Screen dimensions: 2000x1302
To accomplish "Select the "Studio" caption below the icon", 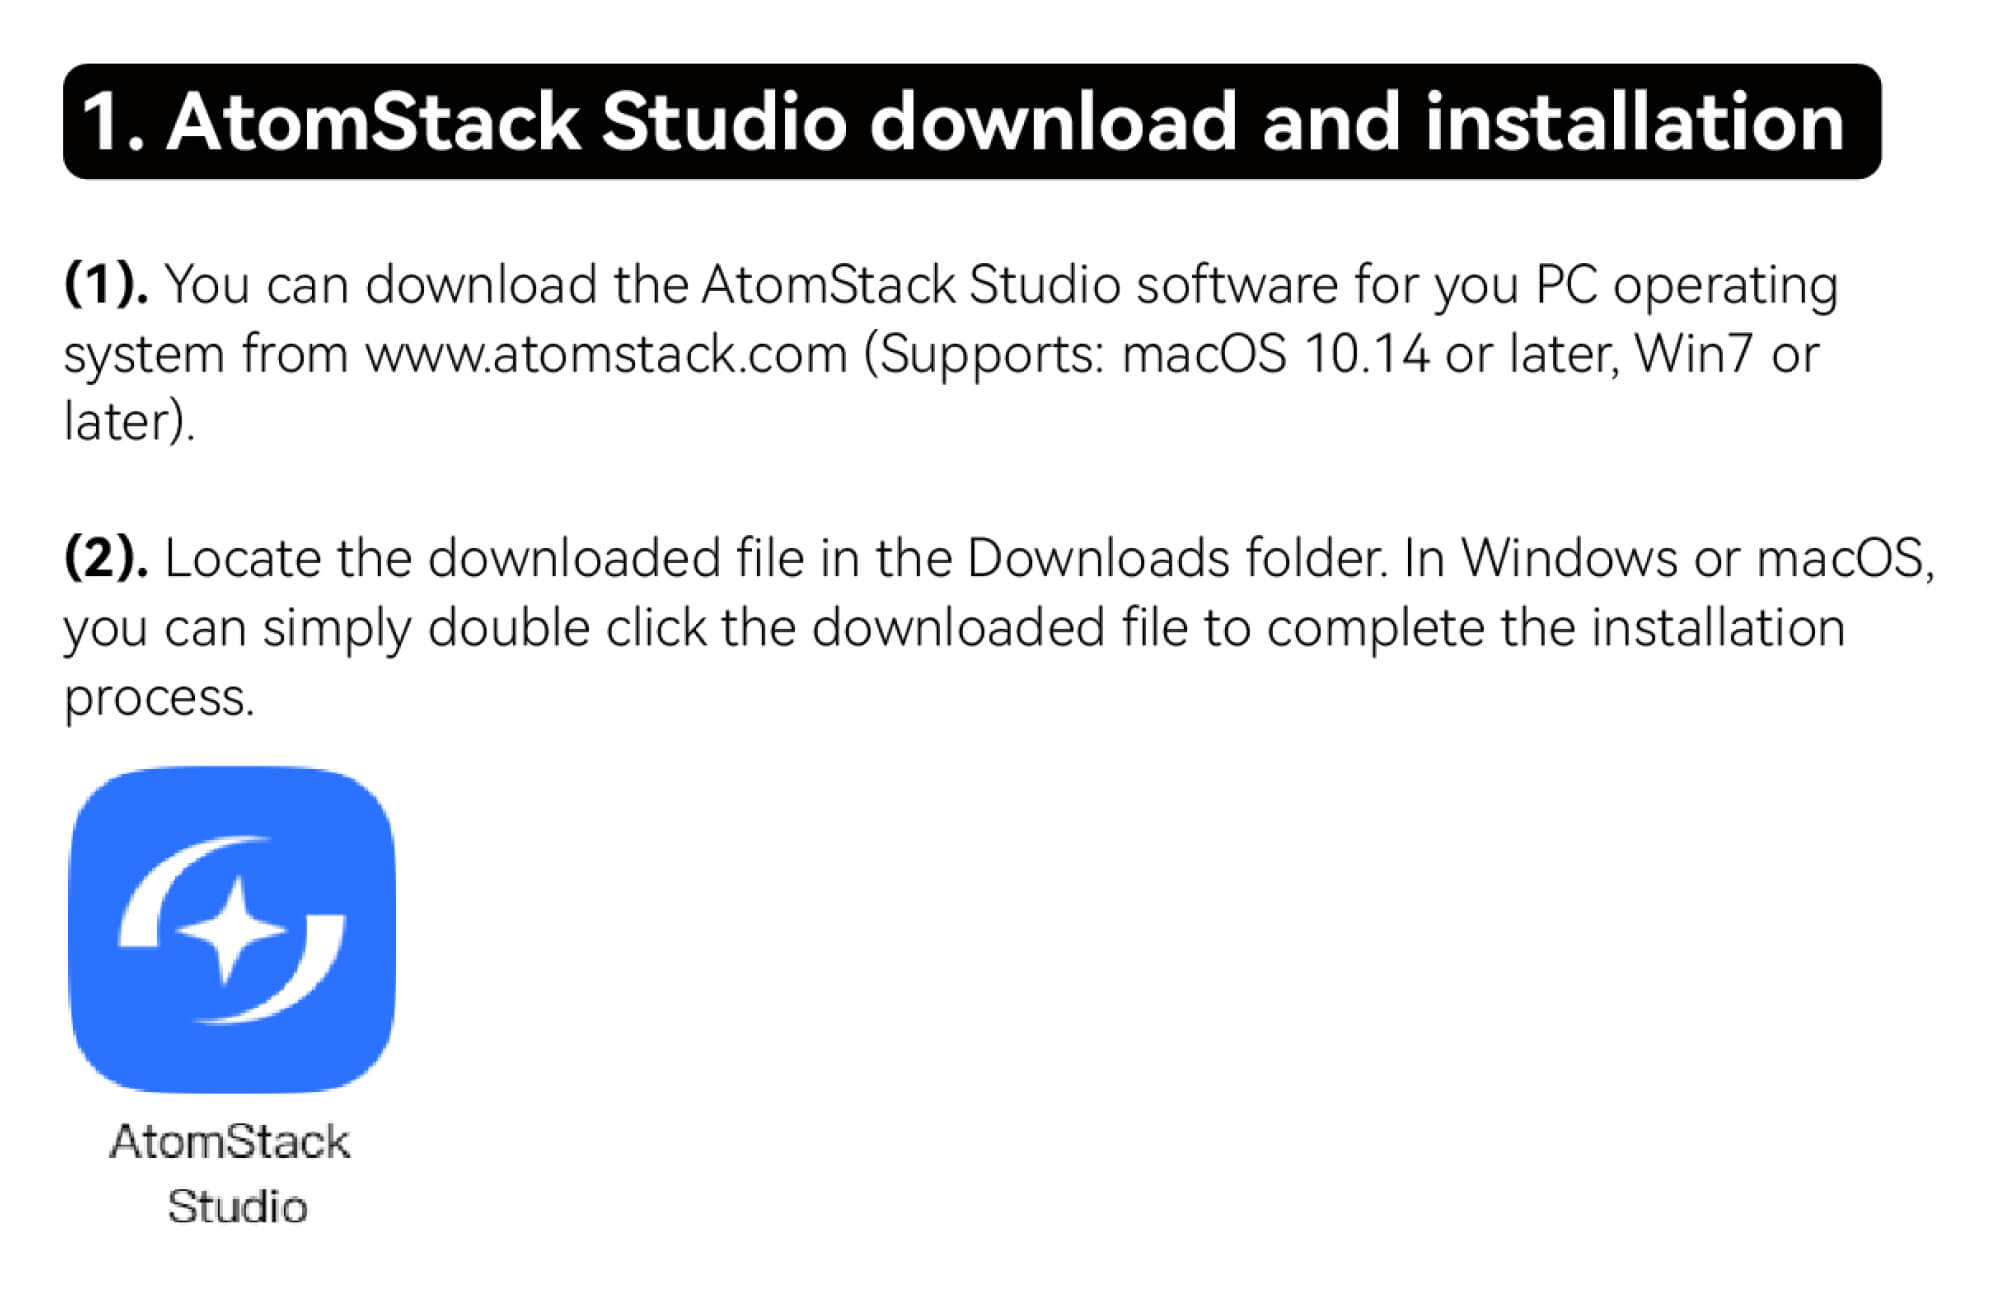I will 237,1207.
